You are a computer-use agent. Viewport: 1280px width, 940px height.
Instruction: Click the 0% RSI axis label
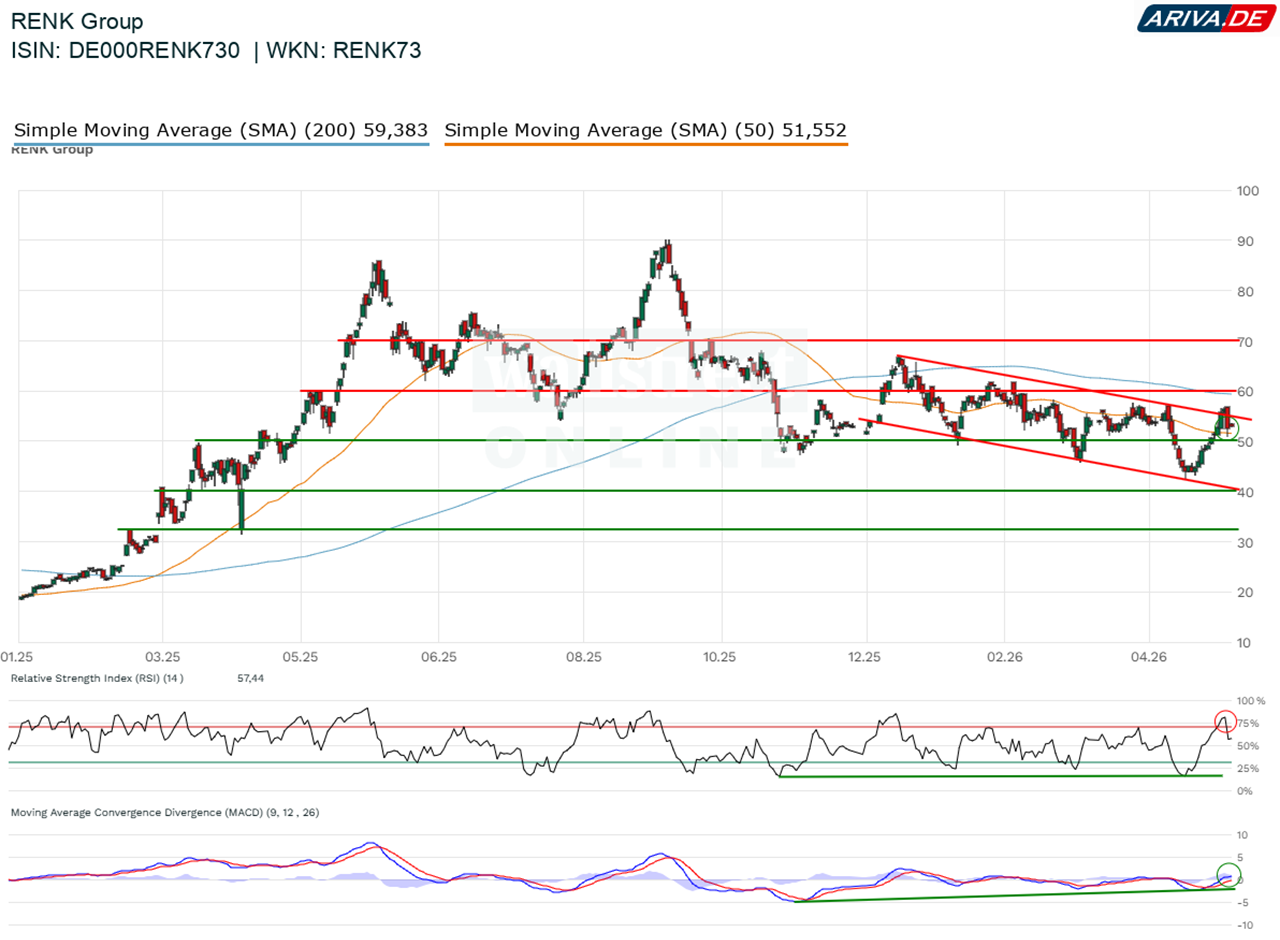tap(1245, 792)
